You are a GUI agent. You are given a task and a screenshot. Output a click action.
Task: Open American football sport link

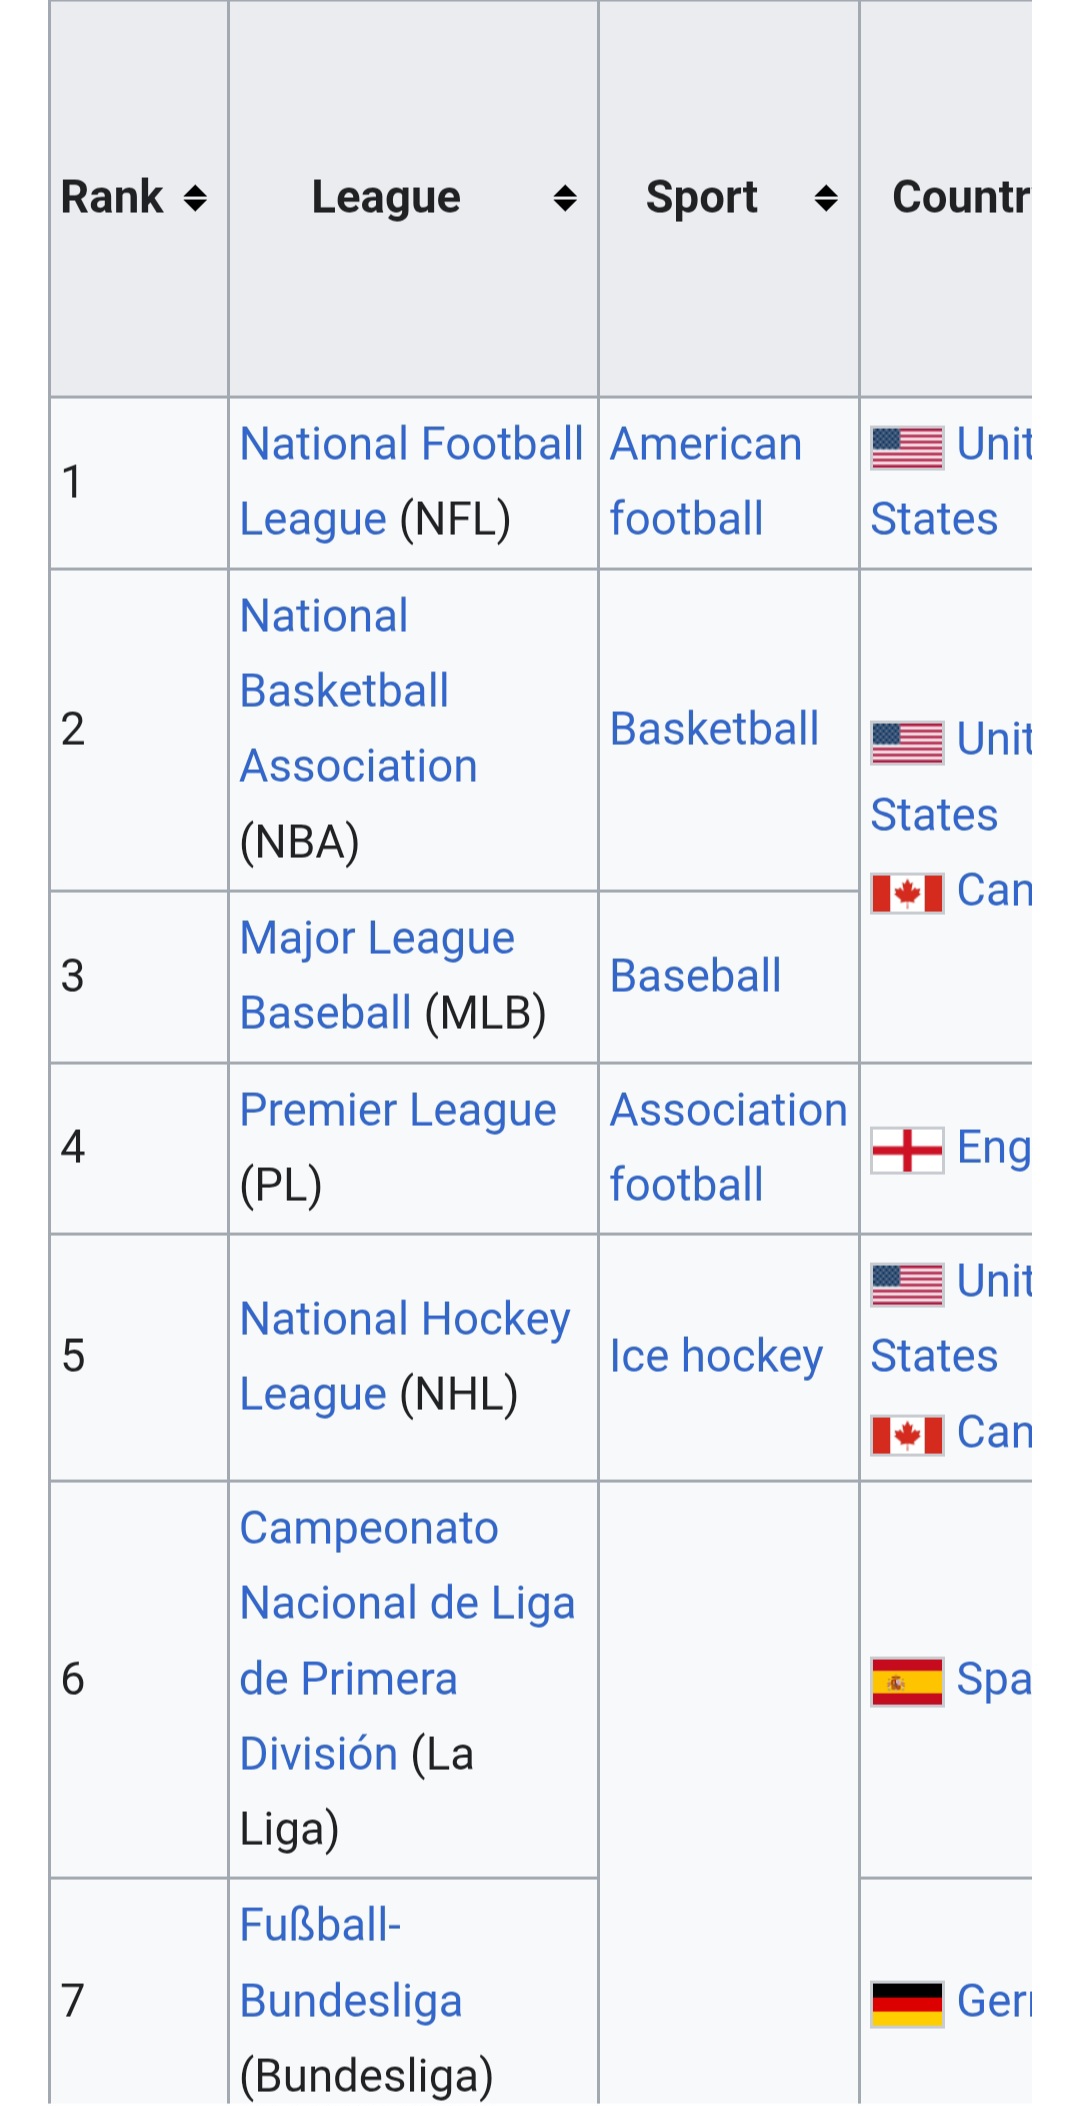pos(706,481)
